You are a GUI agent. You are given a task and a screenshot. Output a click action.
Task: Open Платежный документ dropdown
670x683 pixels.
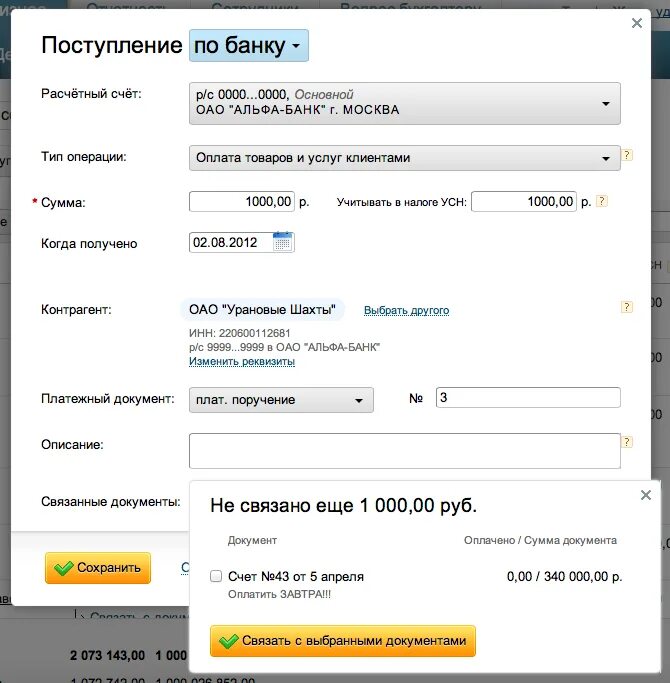pyautogui.click(x=281, y=399)
